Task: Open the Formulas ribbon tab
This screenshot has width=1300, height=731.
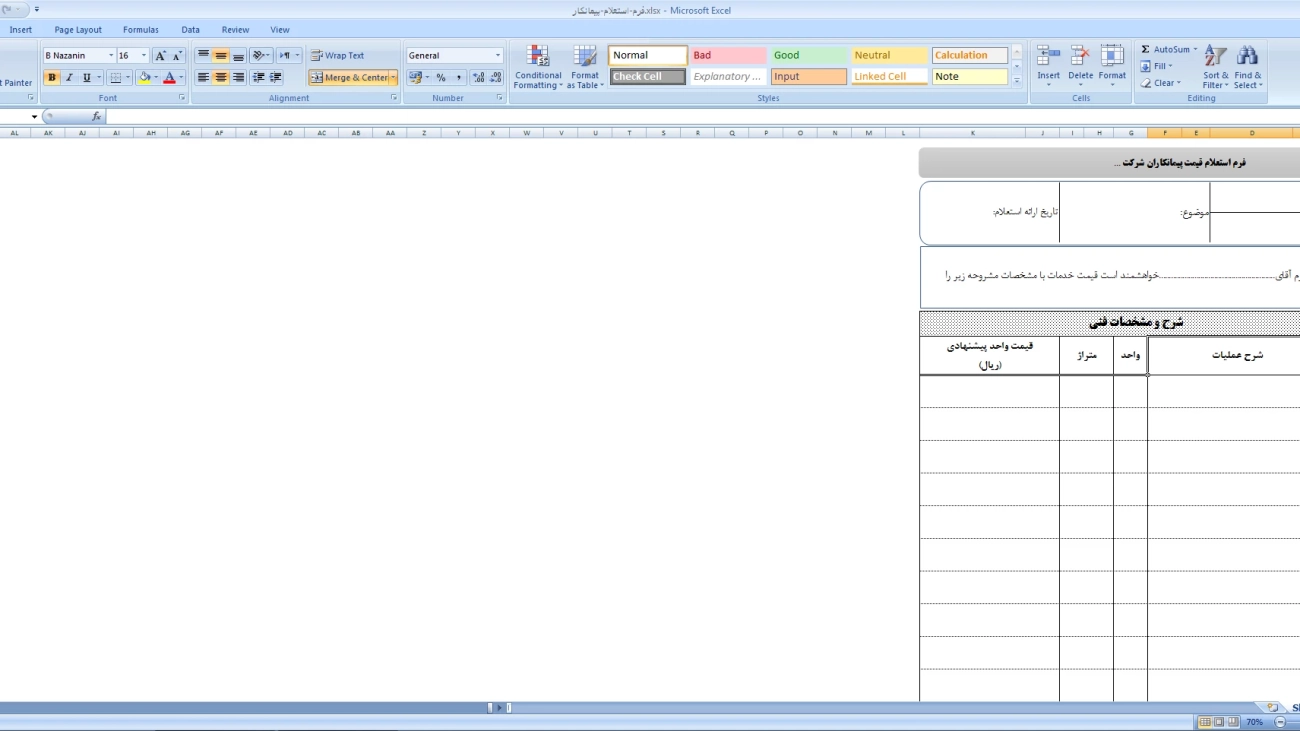Action: coord(141,30)
